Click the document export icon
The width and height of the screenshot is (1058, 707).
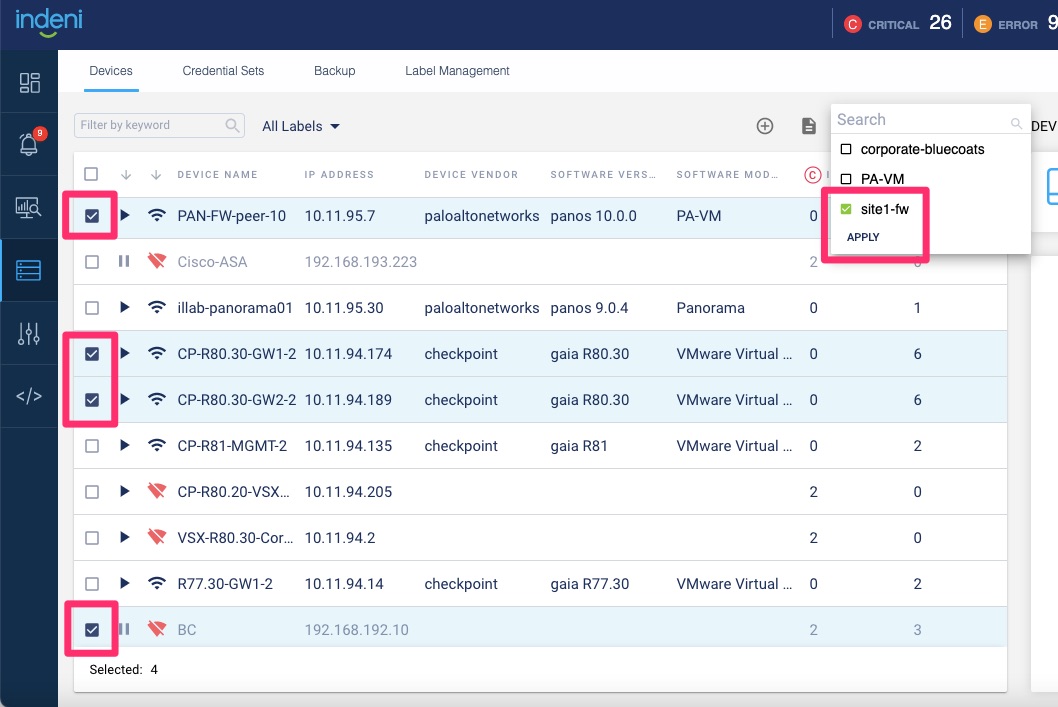click(809, 126)
